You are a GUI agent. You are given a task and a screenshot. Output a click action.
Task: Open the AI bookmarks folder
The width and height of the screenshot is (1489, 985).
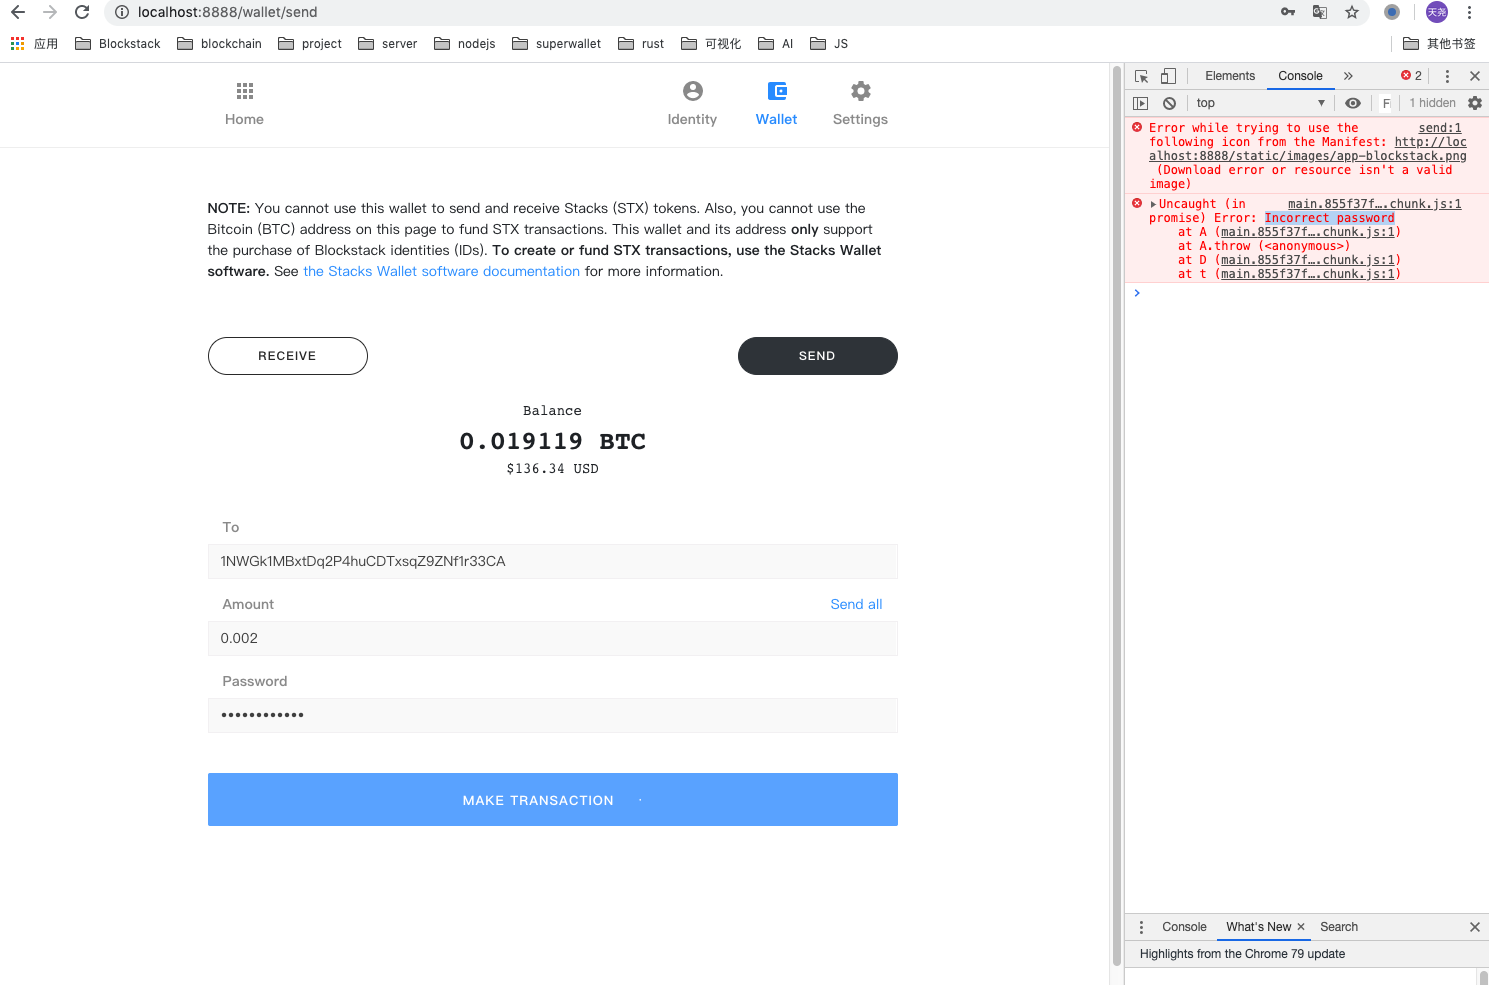coord(776,44)
